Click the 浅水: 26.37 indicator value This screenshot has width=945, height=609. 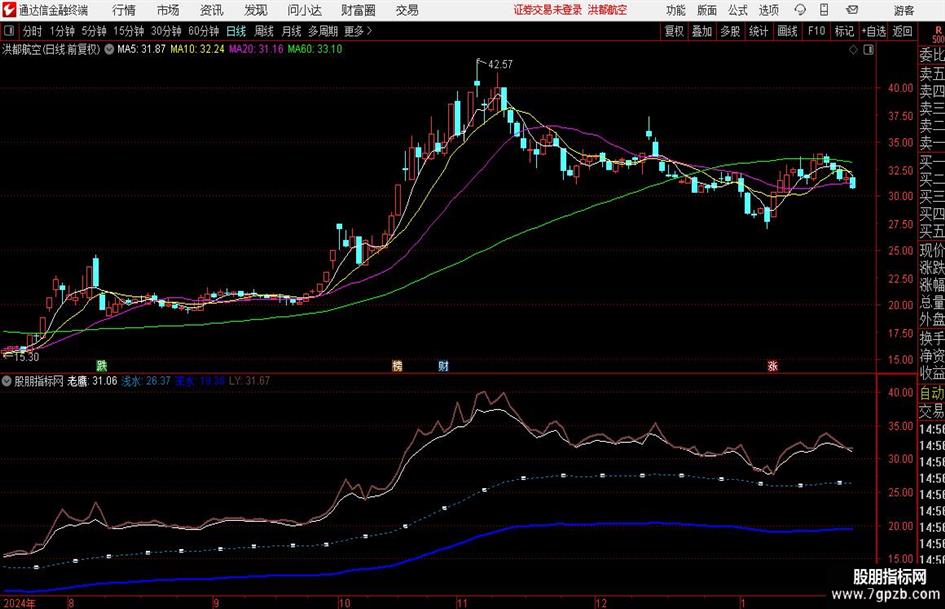click(146, 381)
